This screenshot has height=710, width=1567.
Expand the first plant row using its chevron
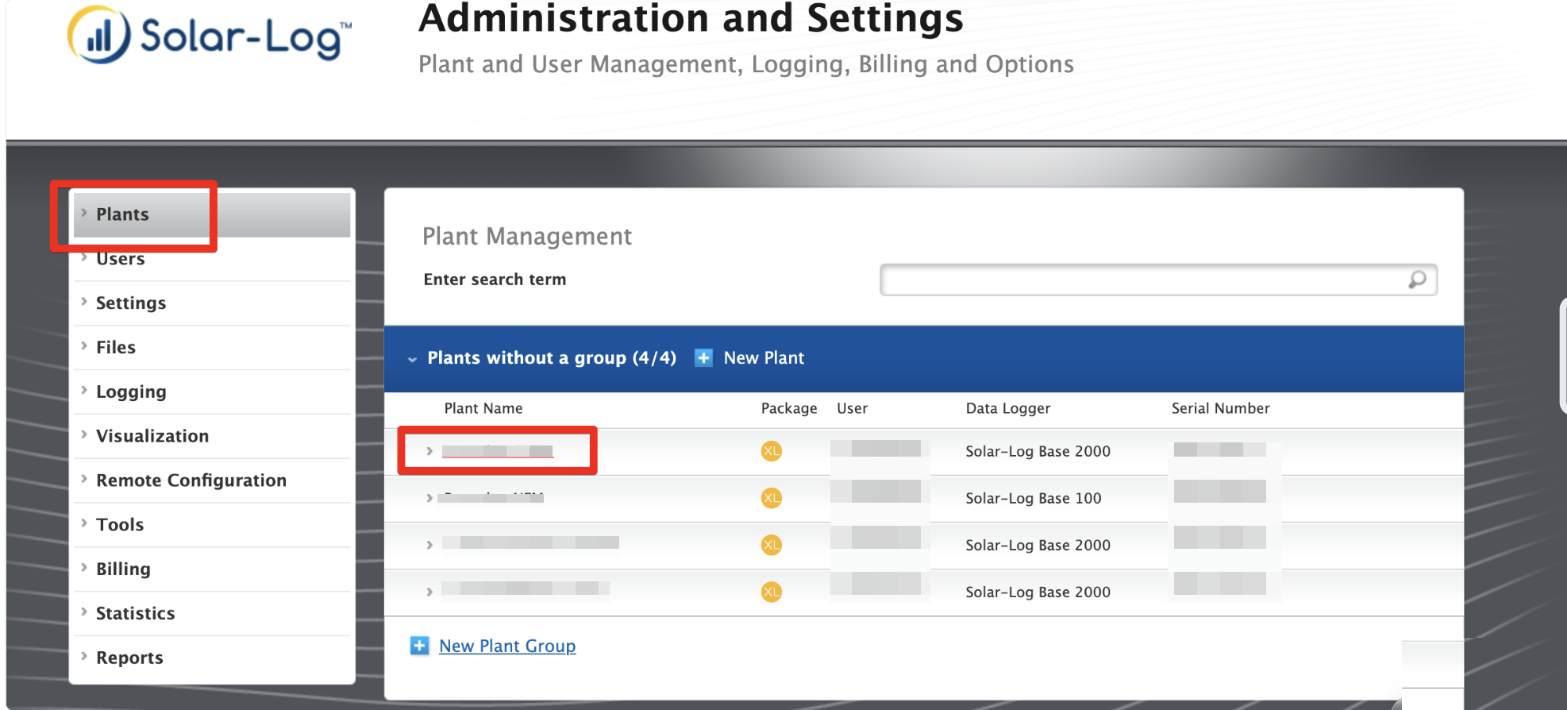click(429, 451)
